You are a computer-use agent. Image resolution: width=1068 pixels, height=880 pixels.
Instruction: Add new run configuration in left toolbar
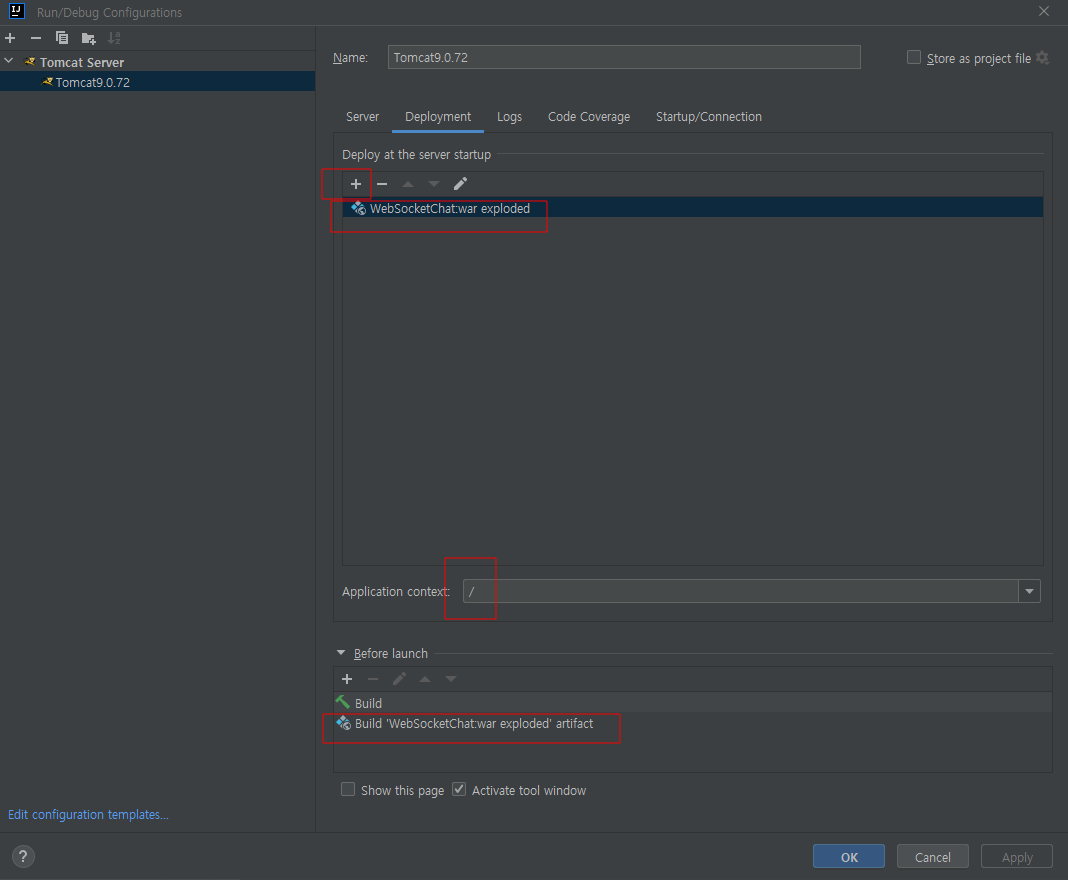[10, 38]
